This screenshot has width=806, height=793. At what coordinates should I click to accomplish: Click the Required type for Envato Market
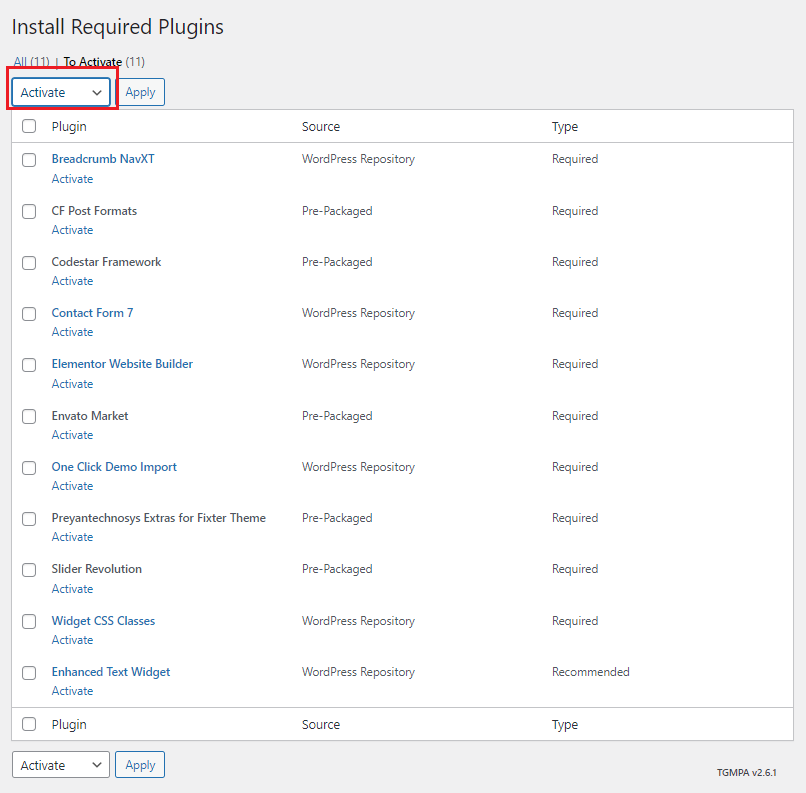coord(575,416)
